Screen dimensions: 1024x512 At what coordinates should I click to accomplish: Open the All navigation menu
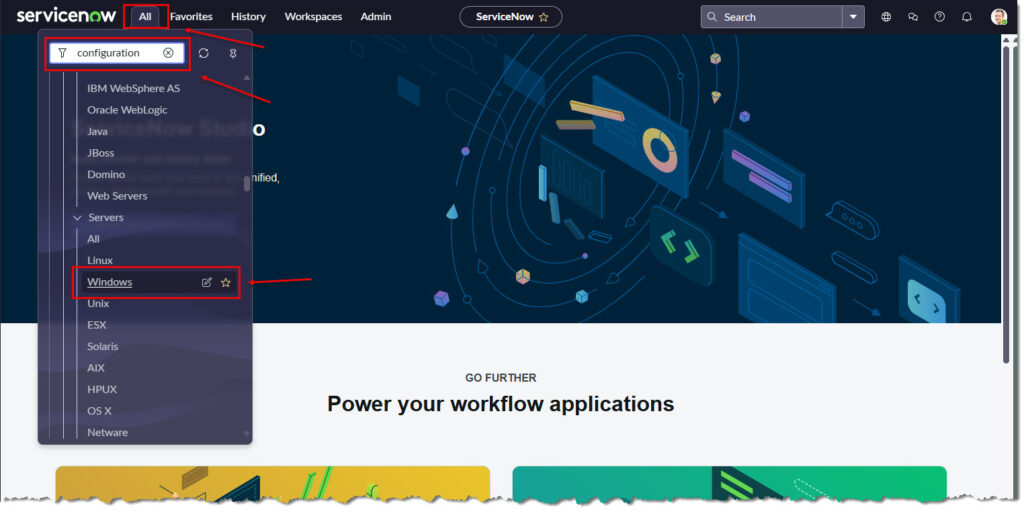tap(145, 17)
